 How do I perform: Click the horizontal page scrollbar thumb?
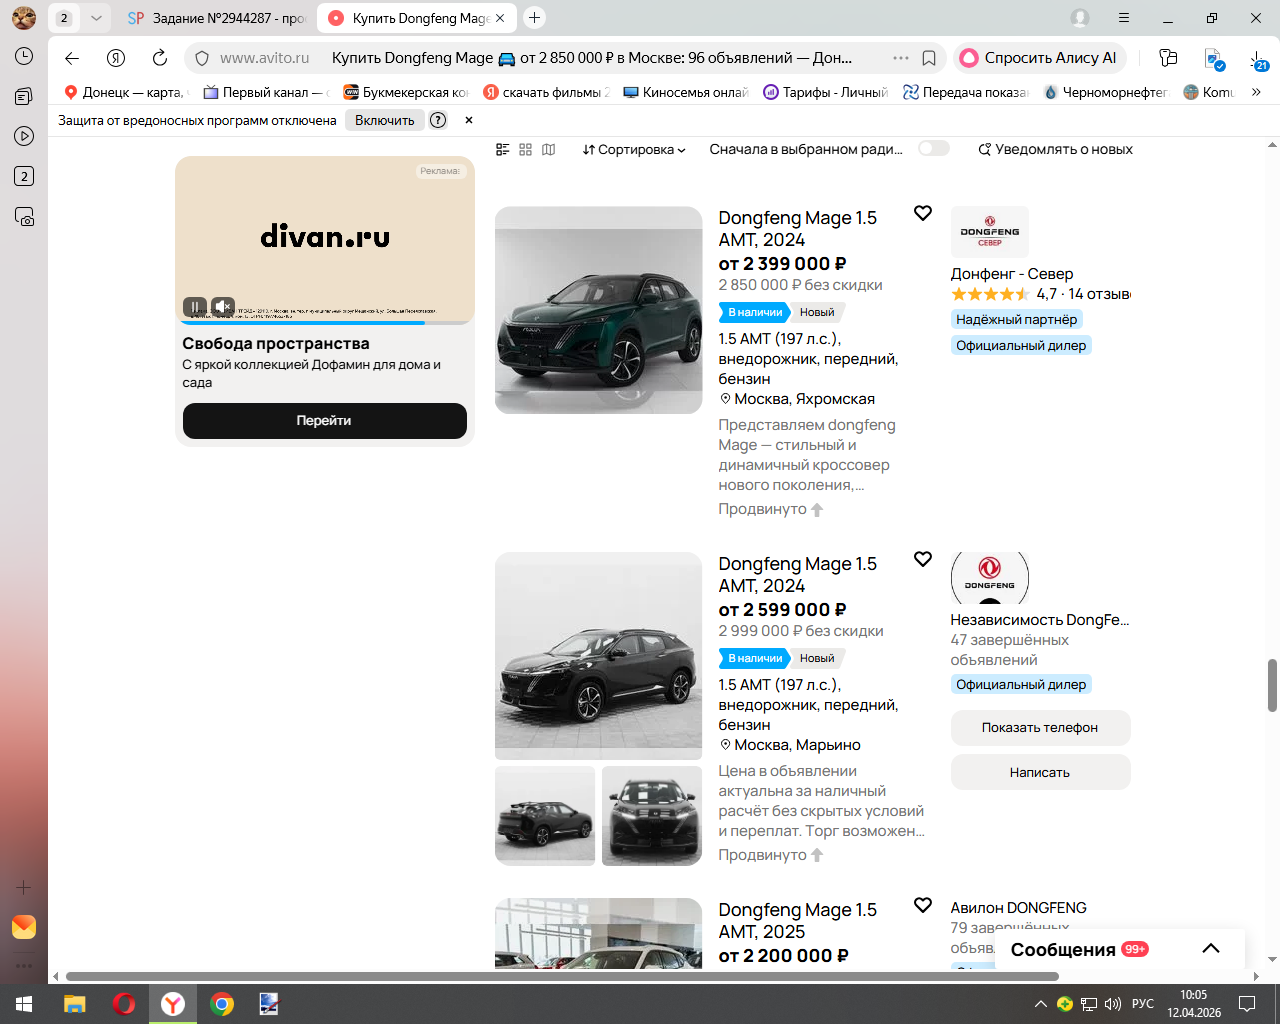click(x=562, y=976)
